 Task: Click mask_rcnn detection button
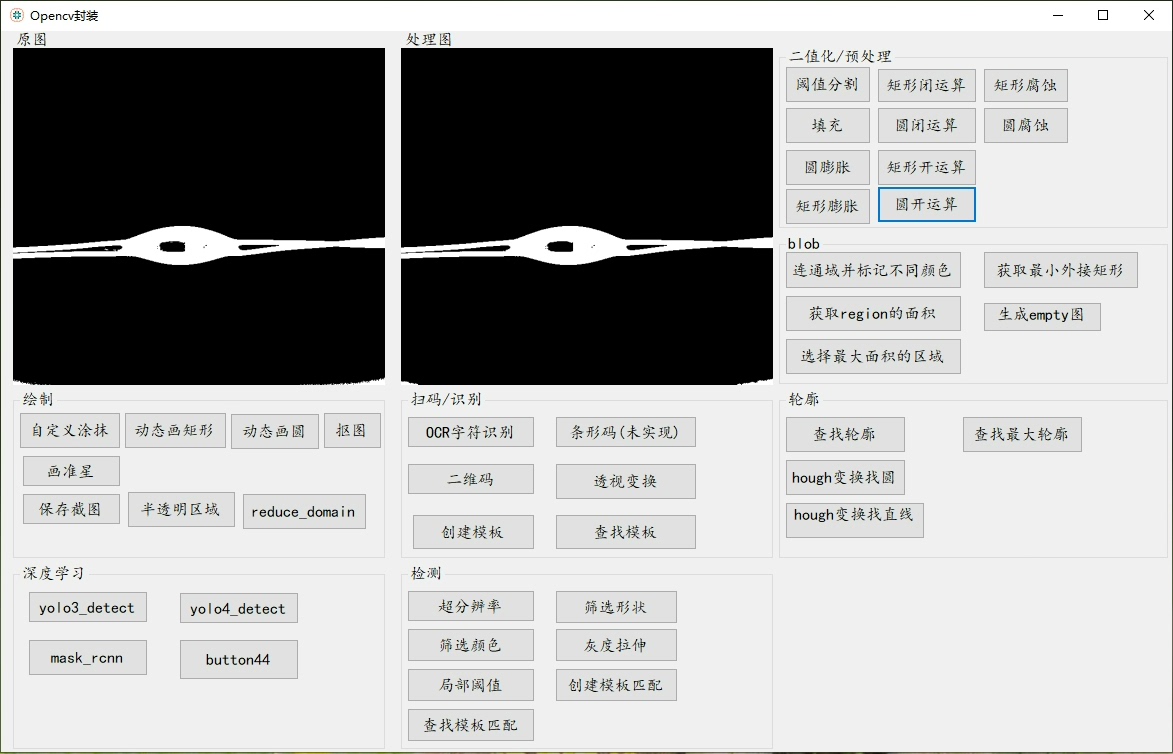pos(87,657)
